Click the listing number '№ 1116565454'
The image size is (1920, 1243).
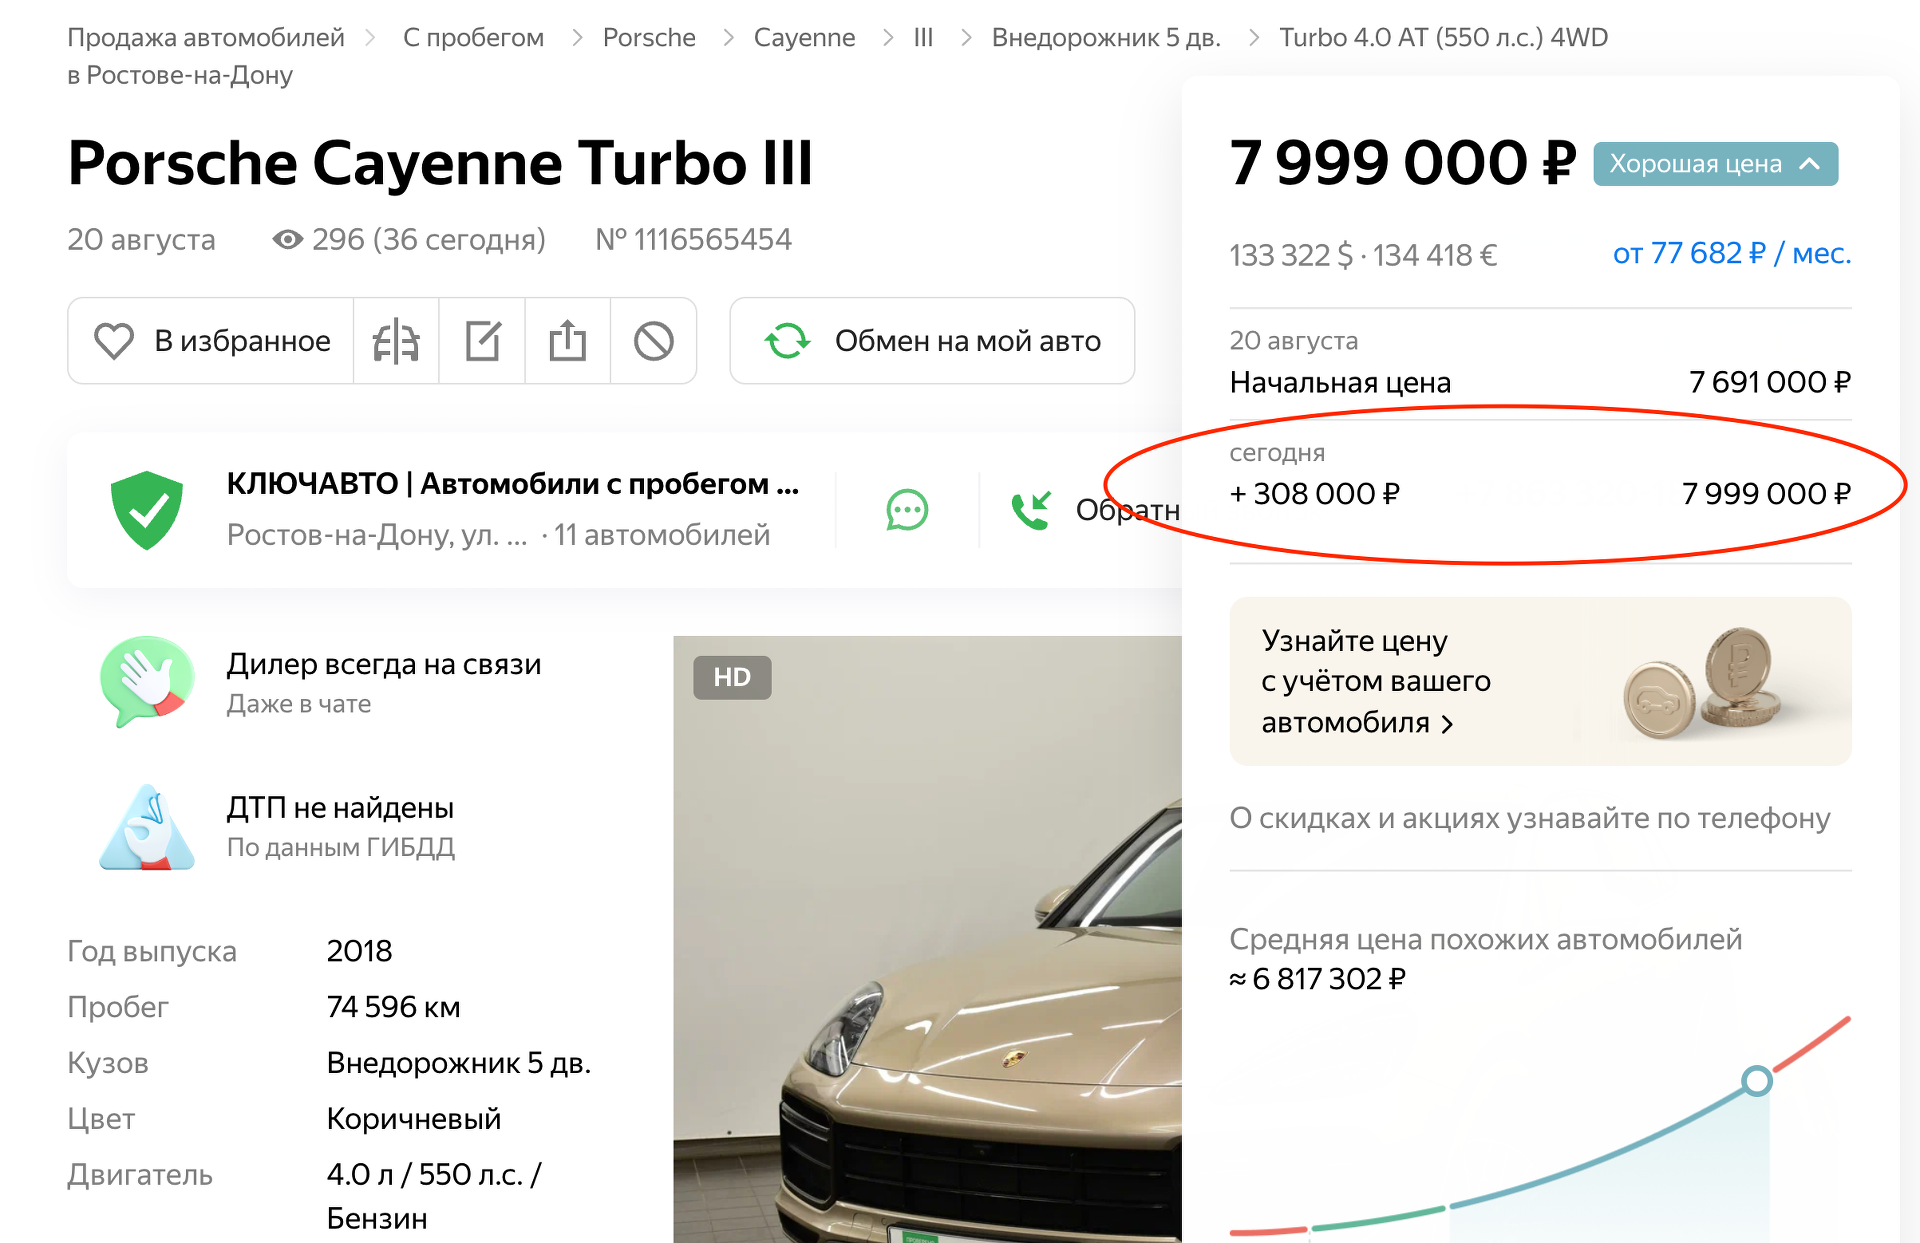[x=693, y=240]
